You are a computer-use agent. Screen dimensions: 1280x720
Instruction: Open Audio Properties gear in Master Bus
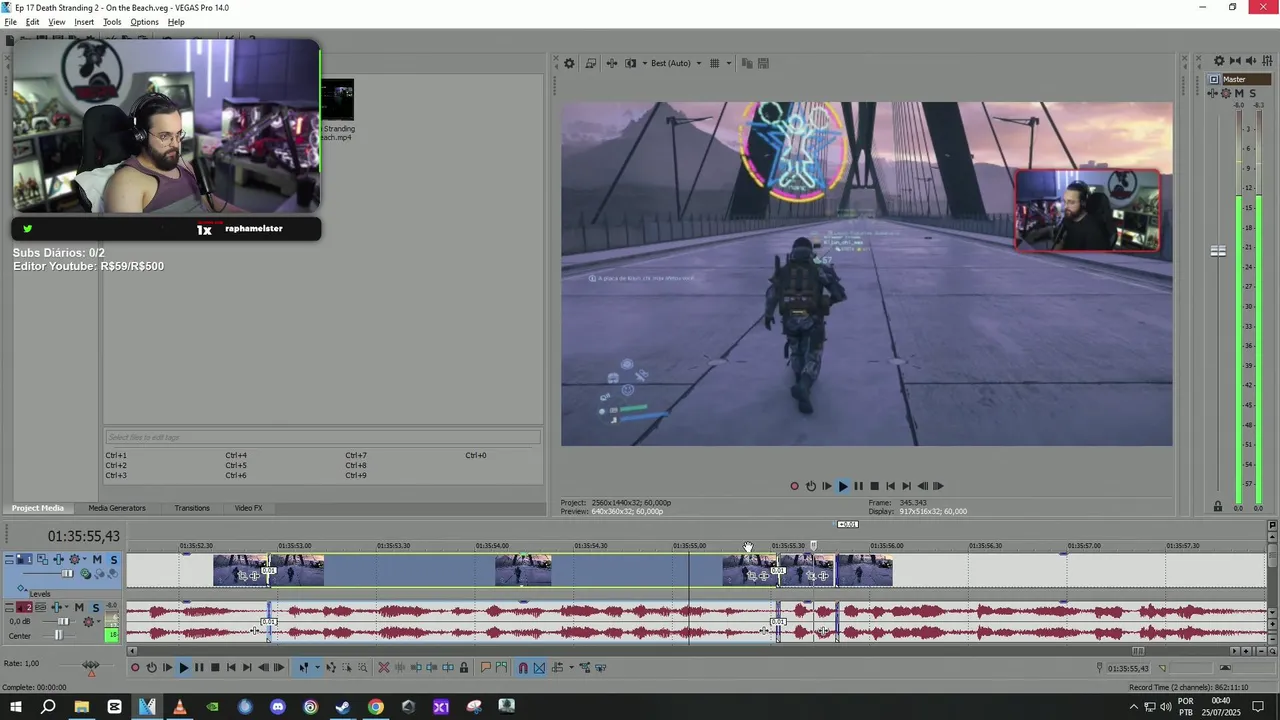pyautogui.click(x=1219, y=62)
